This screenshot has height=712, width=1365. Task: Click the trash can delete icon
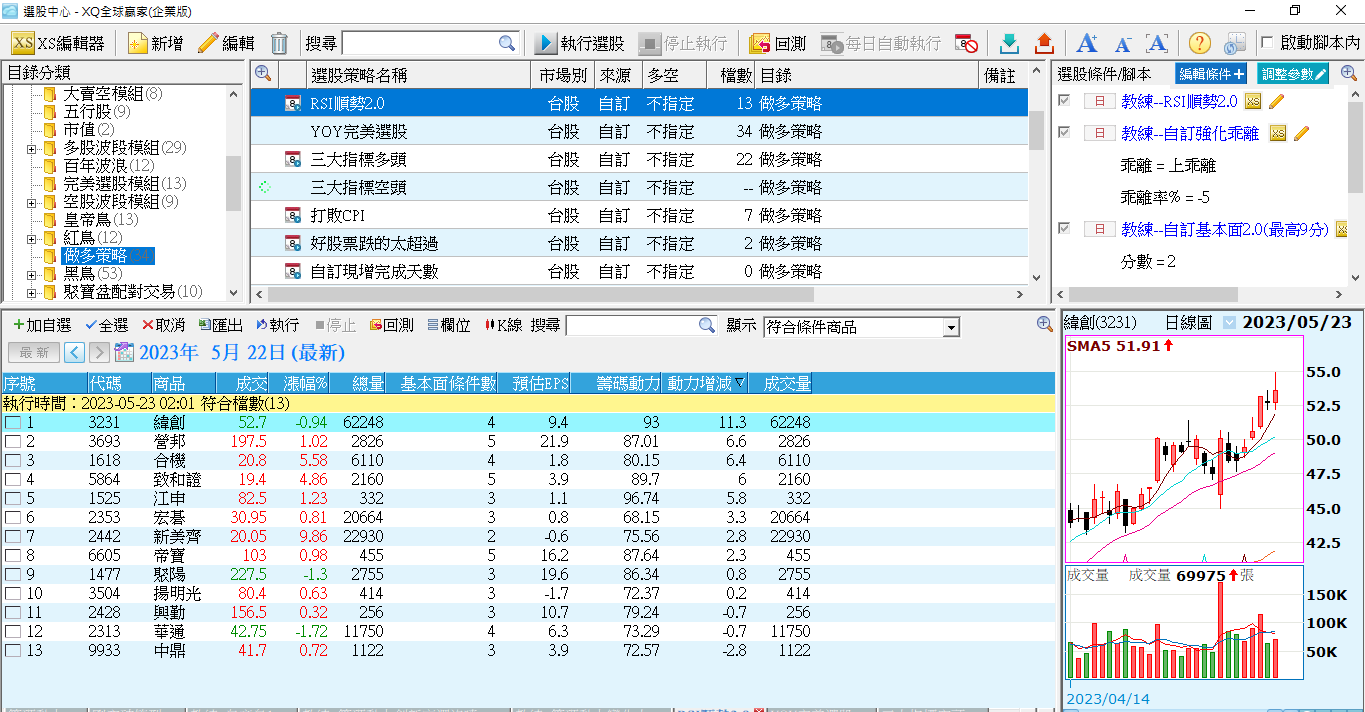click(280, 43)
